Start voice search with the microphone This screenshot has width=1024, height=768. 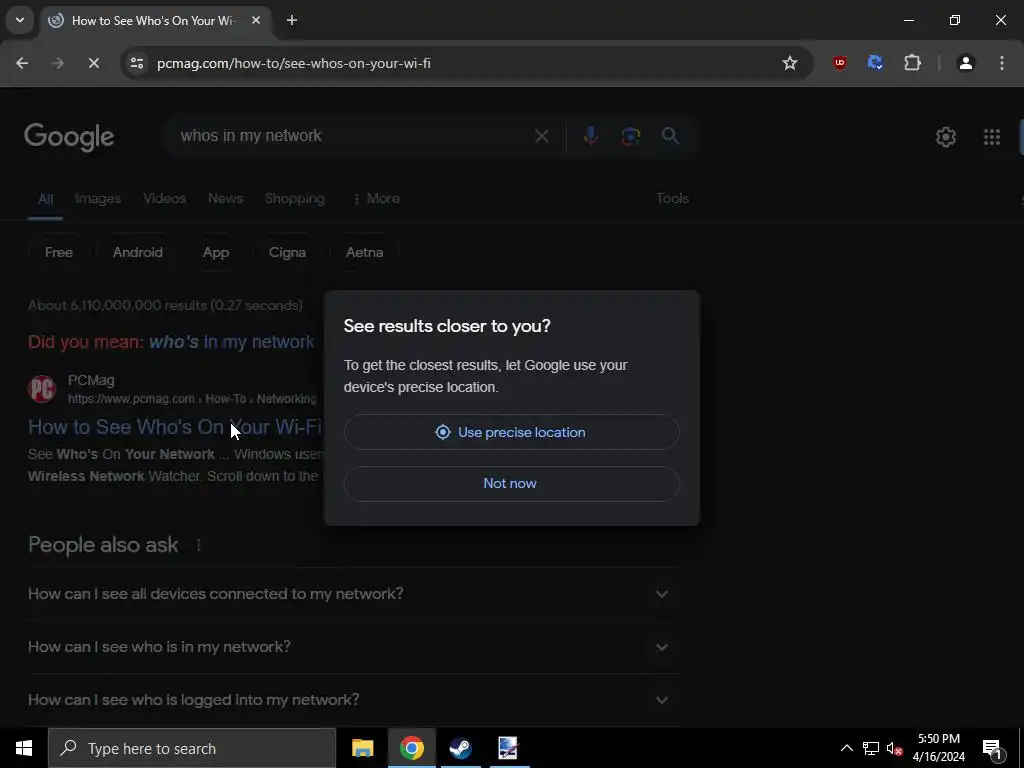click(590, 136)
